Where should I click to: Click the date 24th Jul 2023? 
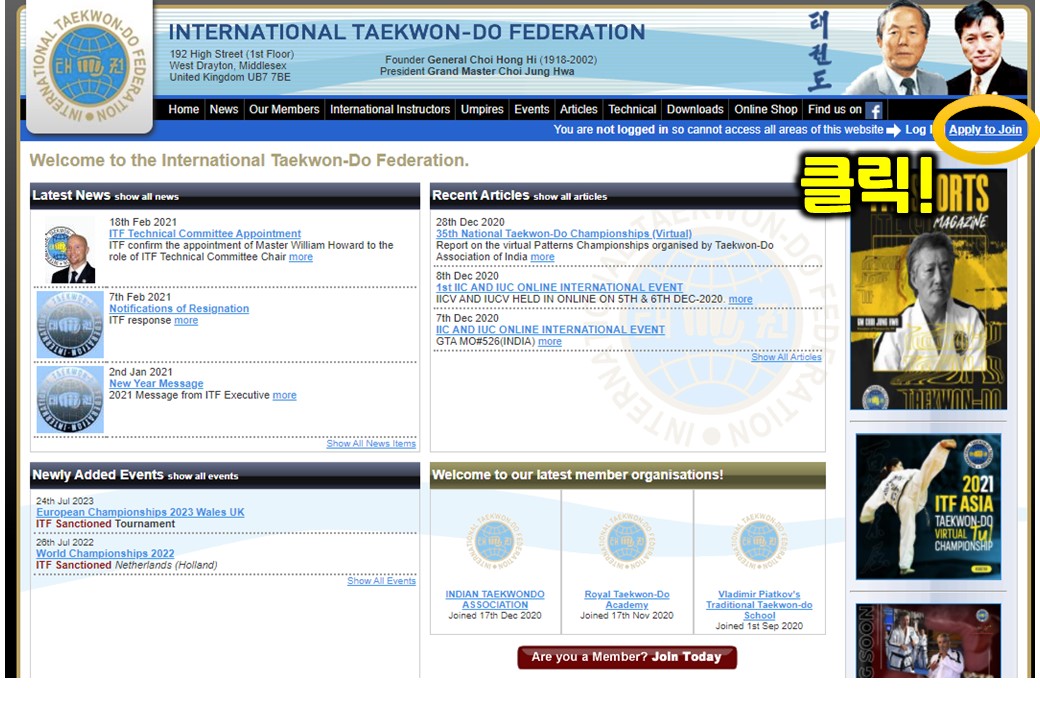64,501
